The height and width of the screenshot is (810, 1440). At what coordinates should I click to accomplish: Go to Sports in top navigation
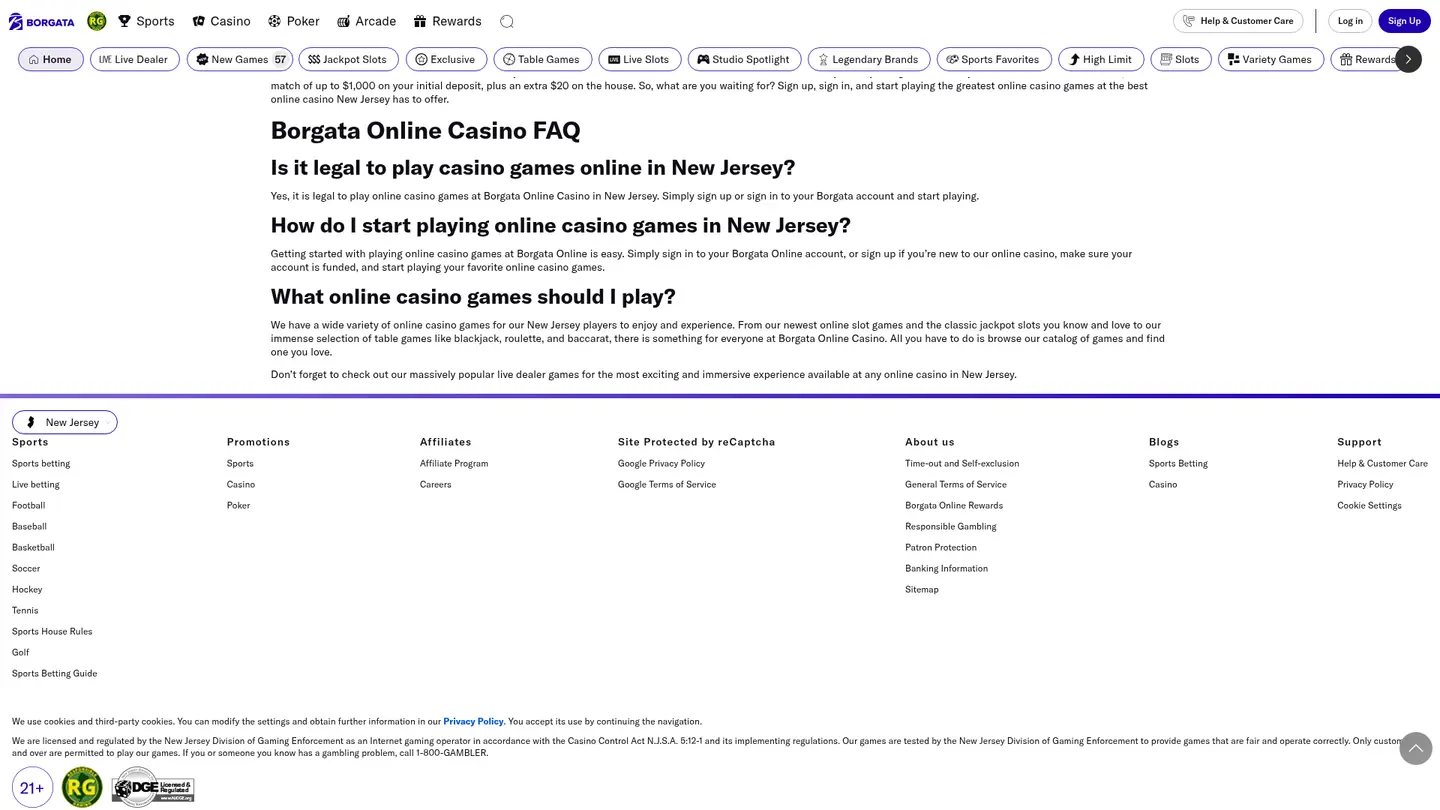(146, 21)
